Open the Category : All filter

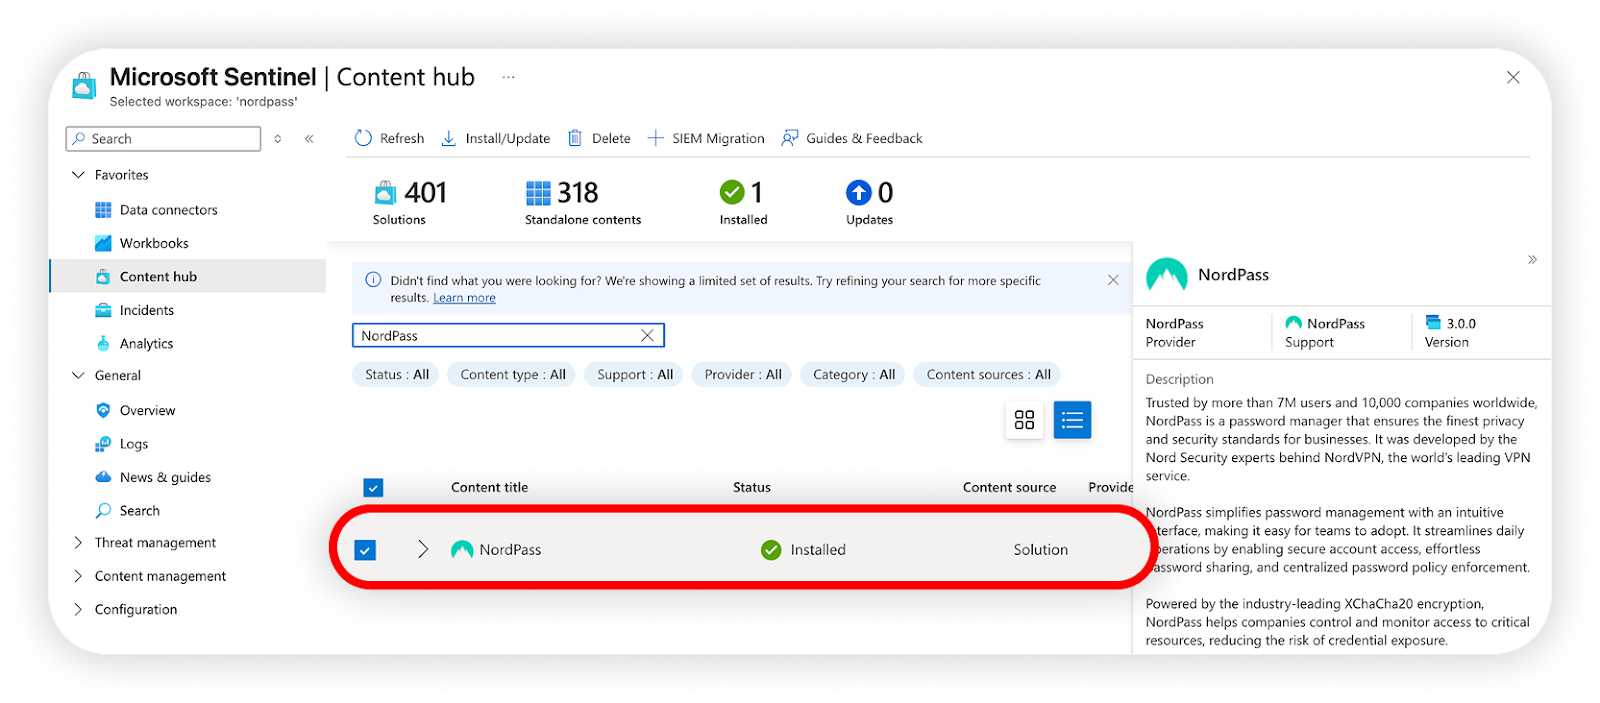854,375
